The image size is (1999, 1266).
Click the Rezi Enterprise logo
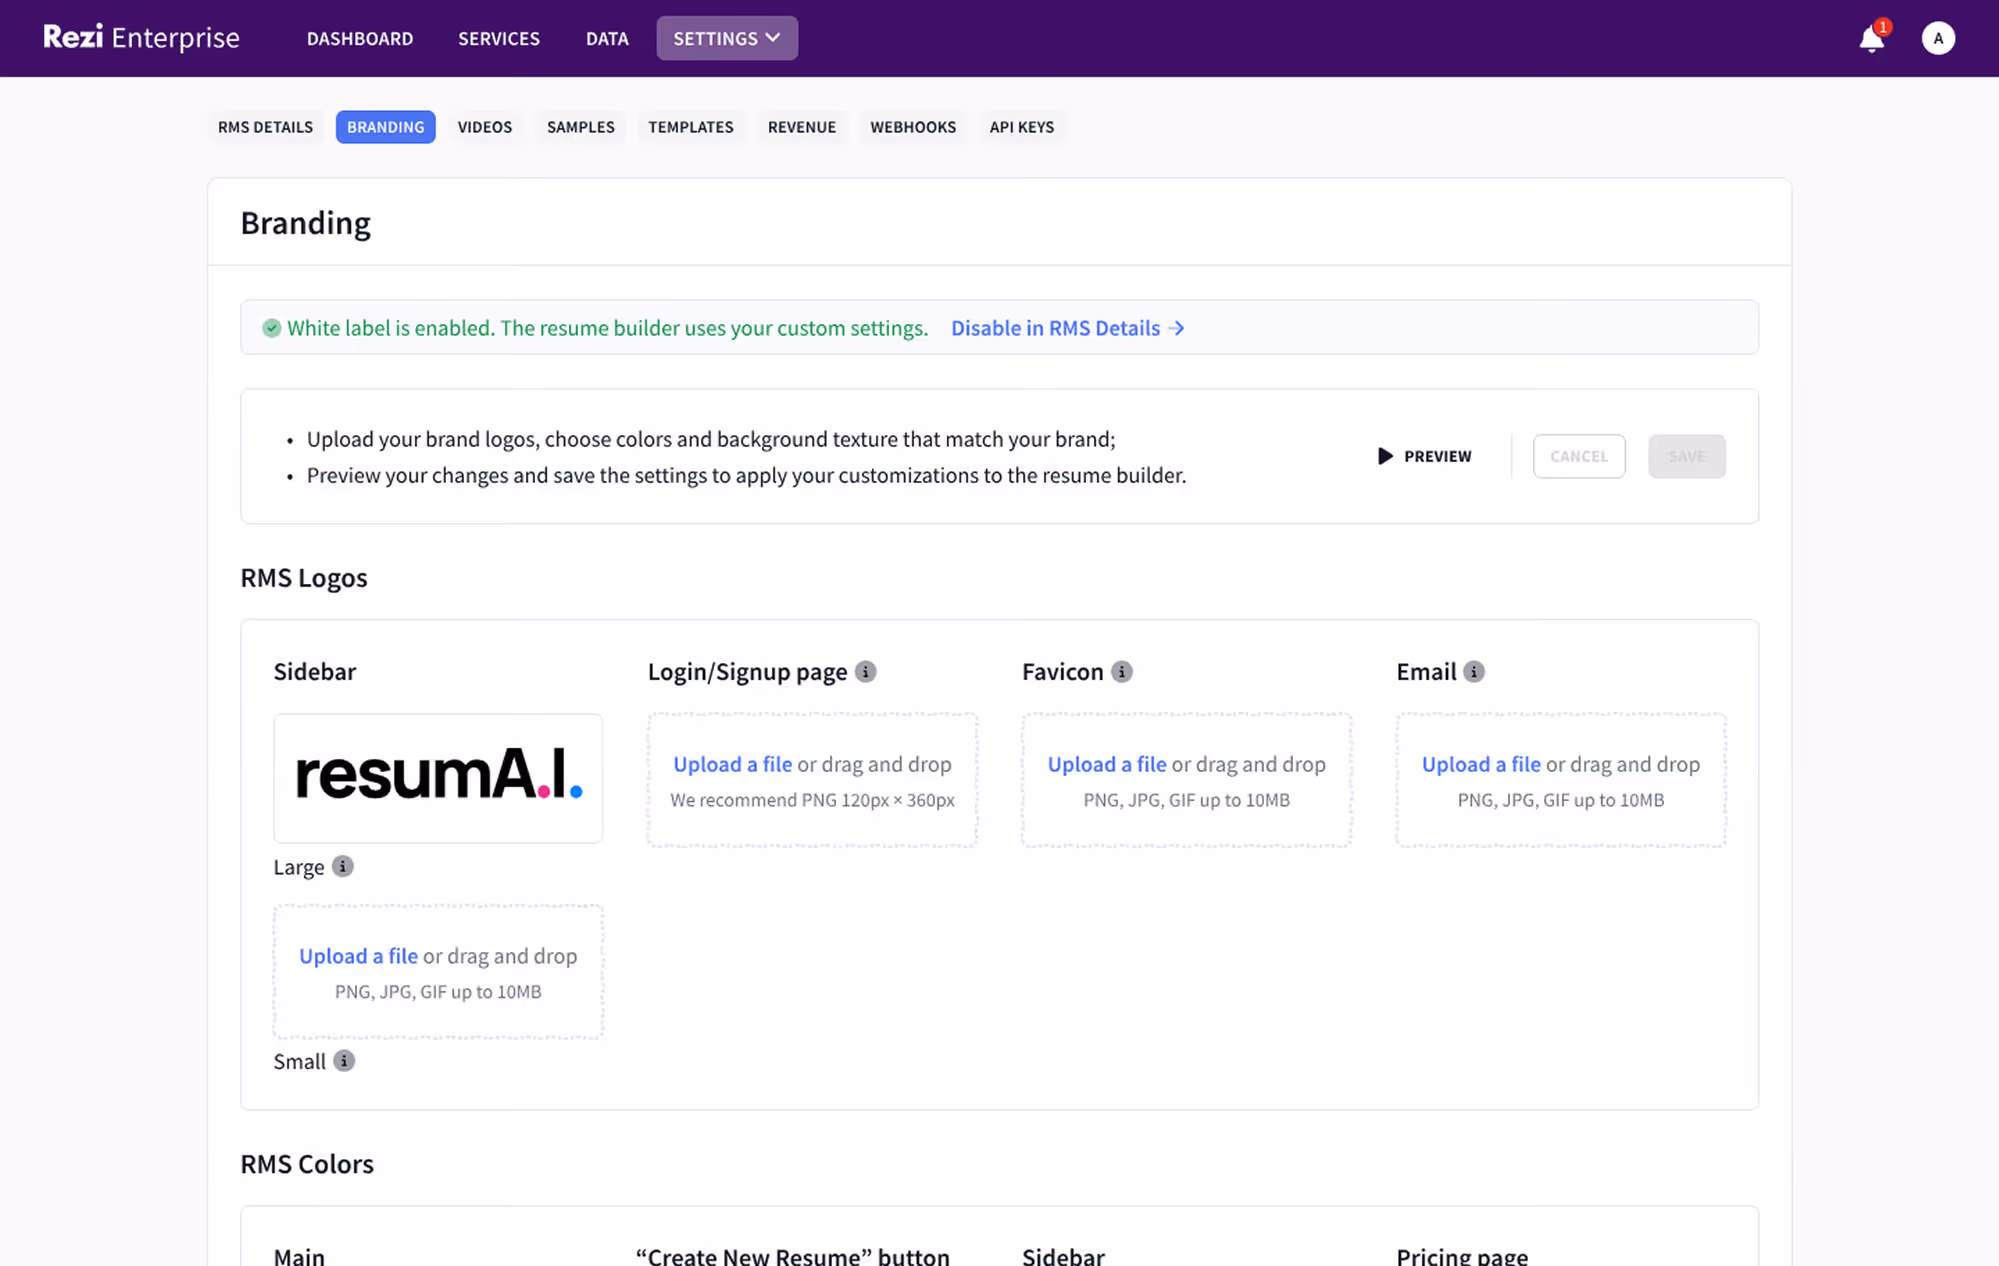coord(141,38)
